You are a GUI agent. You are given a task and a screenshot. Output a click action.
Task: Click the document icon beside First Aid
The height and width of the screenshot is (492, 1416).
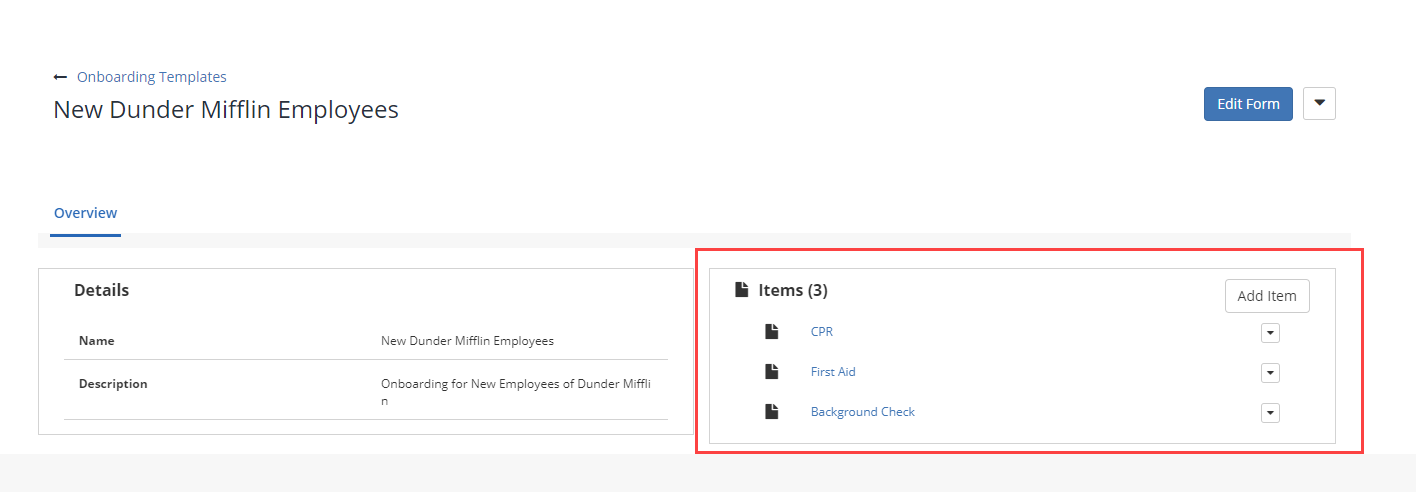(x=771, y=372)
